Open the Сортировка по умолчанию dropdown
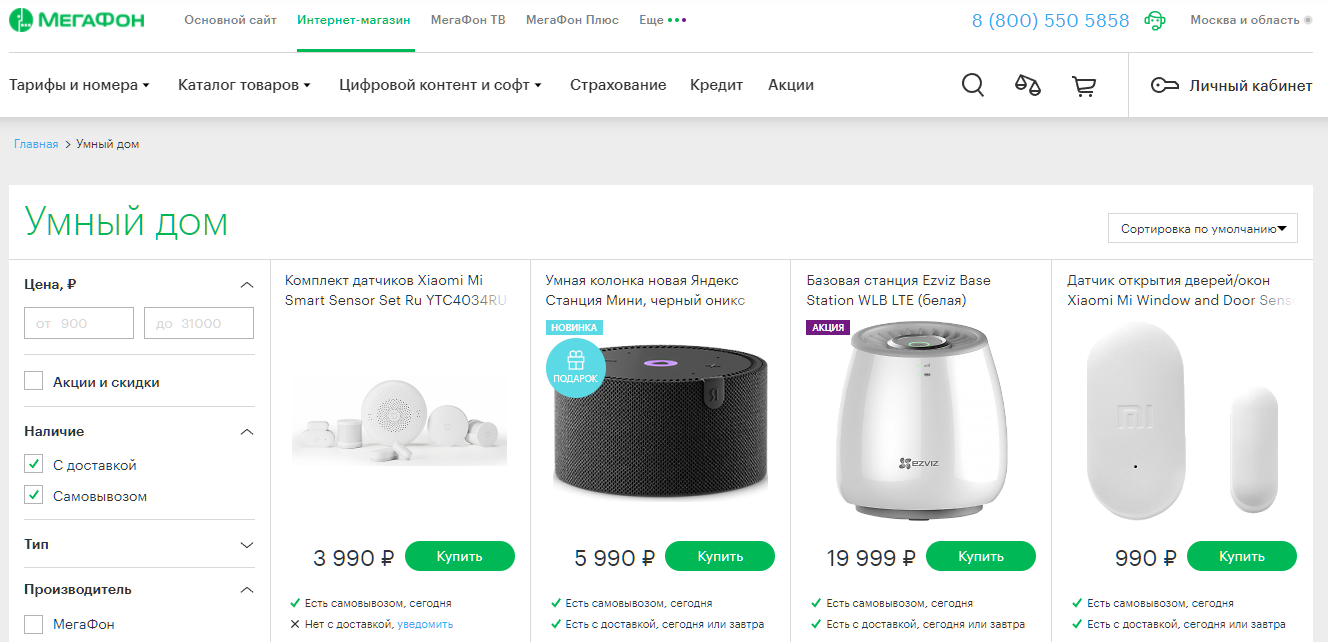Viewport: 1328px width, 642px height. coord(1202,228)
